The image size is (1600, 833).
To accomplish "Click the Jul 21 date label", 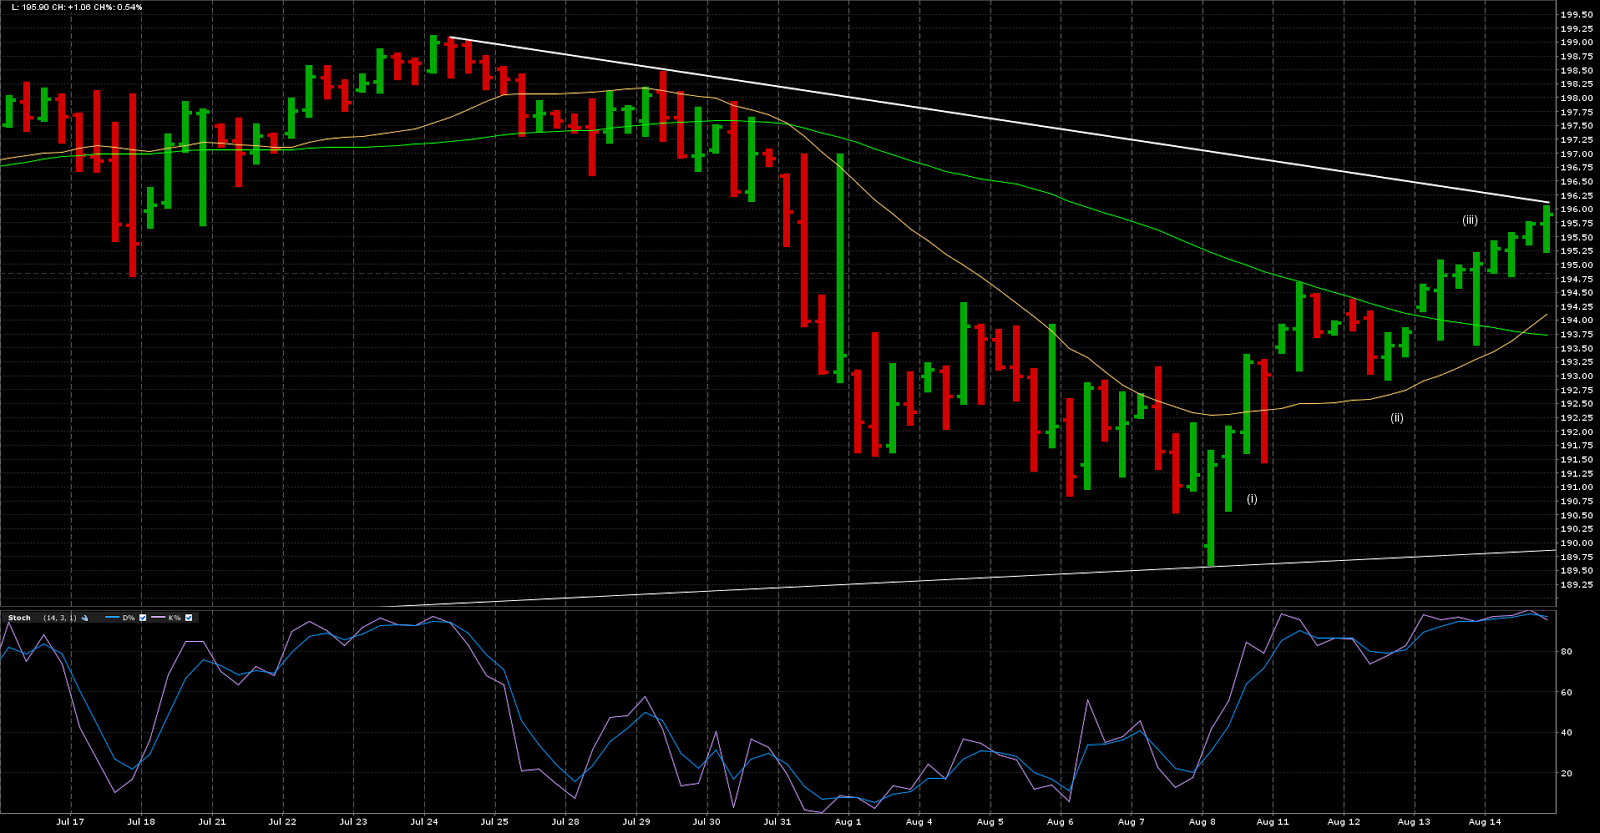I will point(212,822).
